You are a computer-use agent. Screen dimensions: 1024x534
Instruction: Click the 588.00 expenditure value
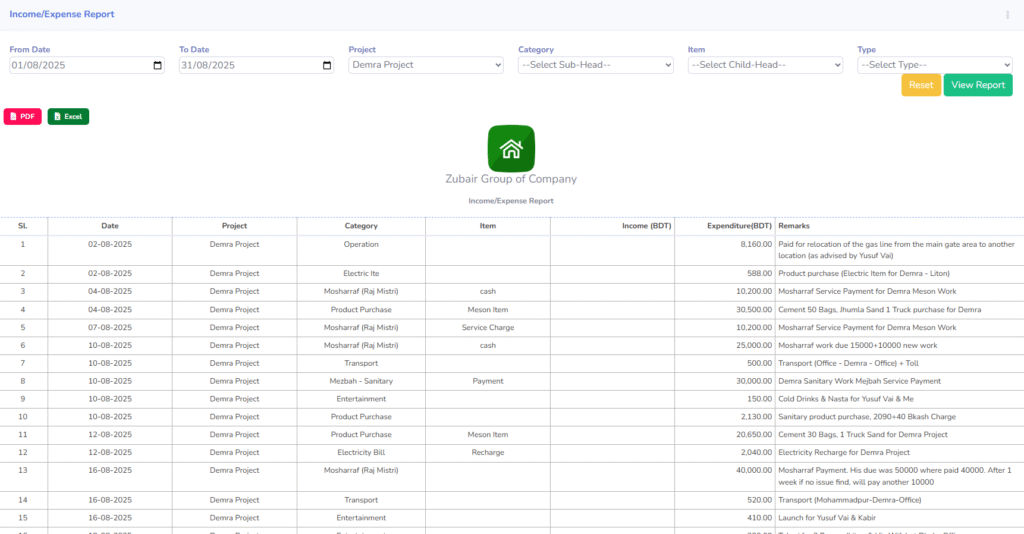tap(760, 274)
